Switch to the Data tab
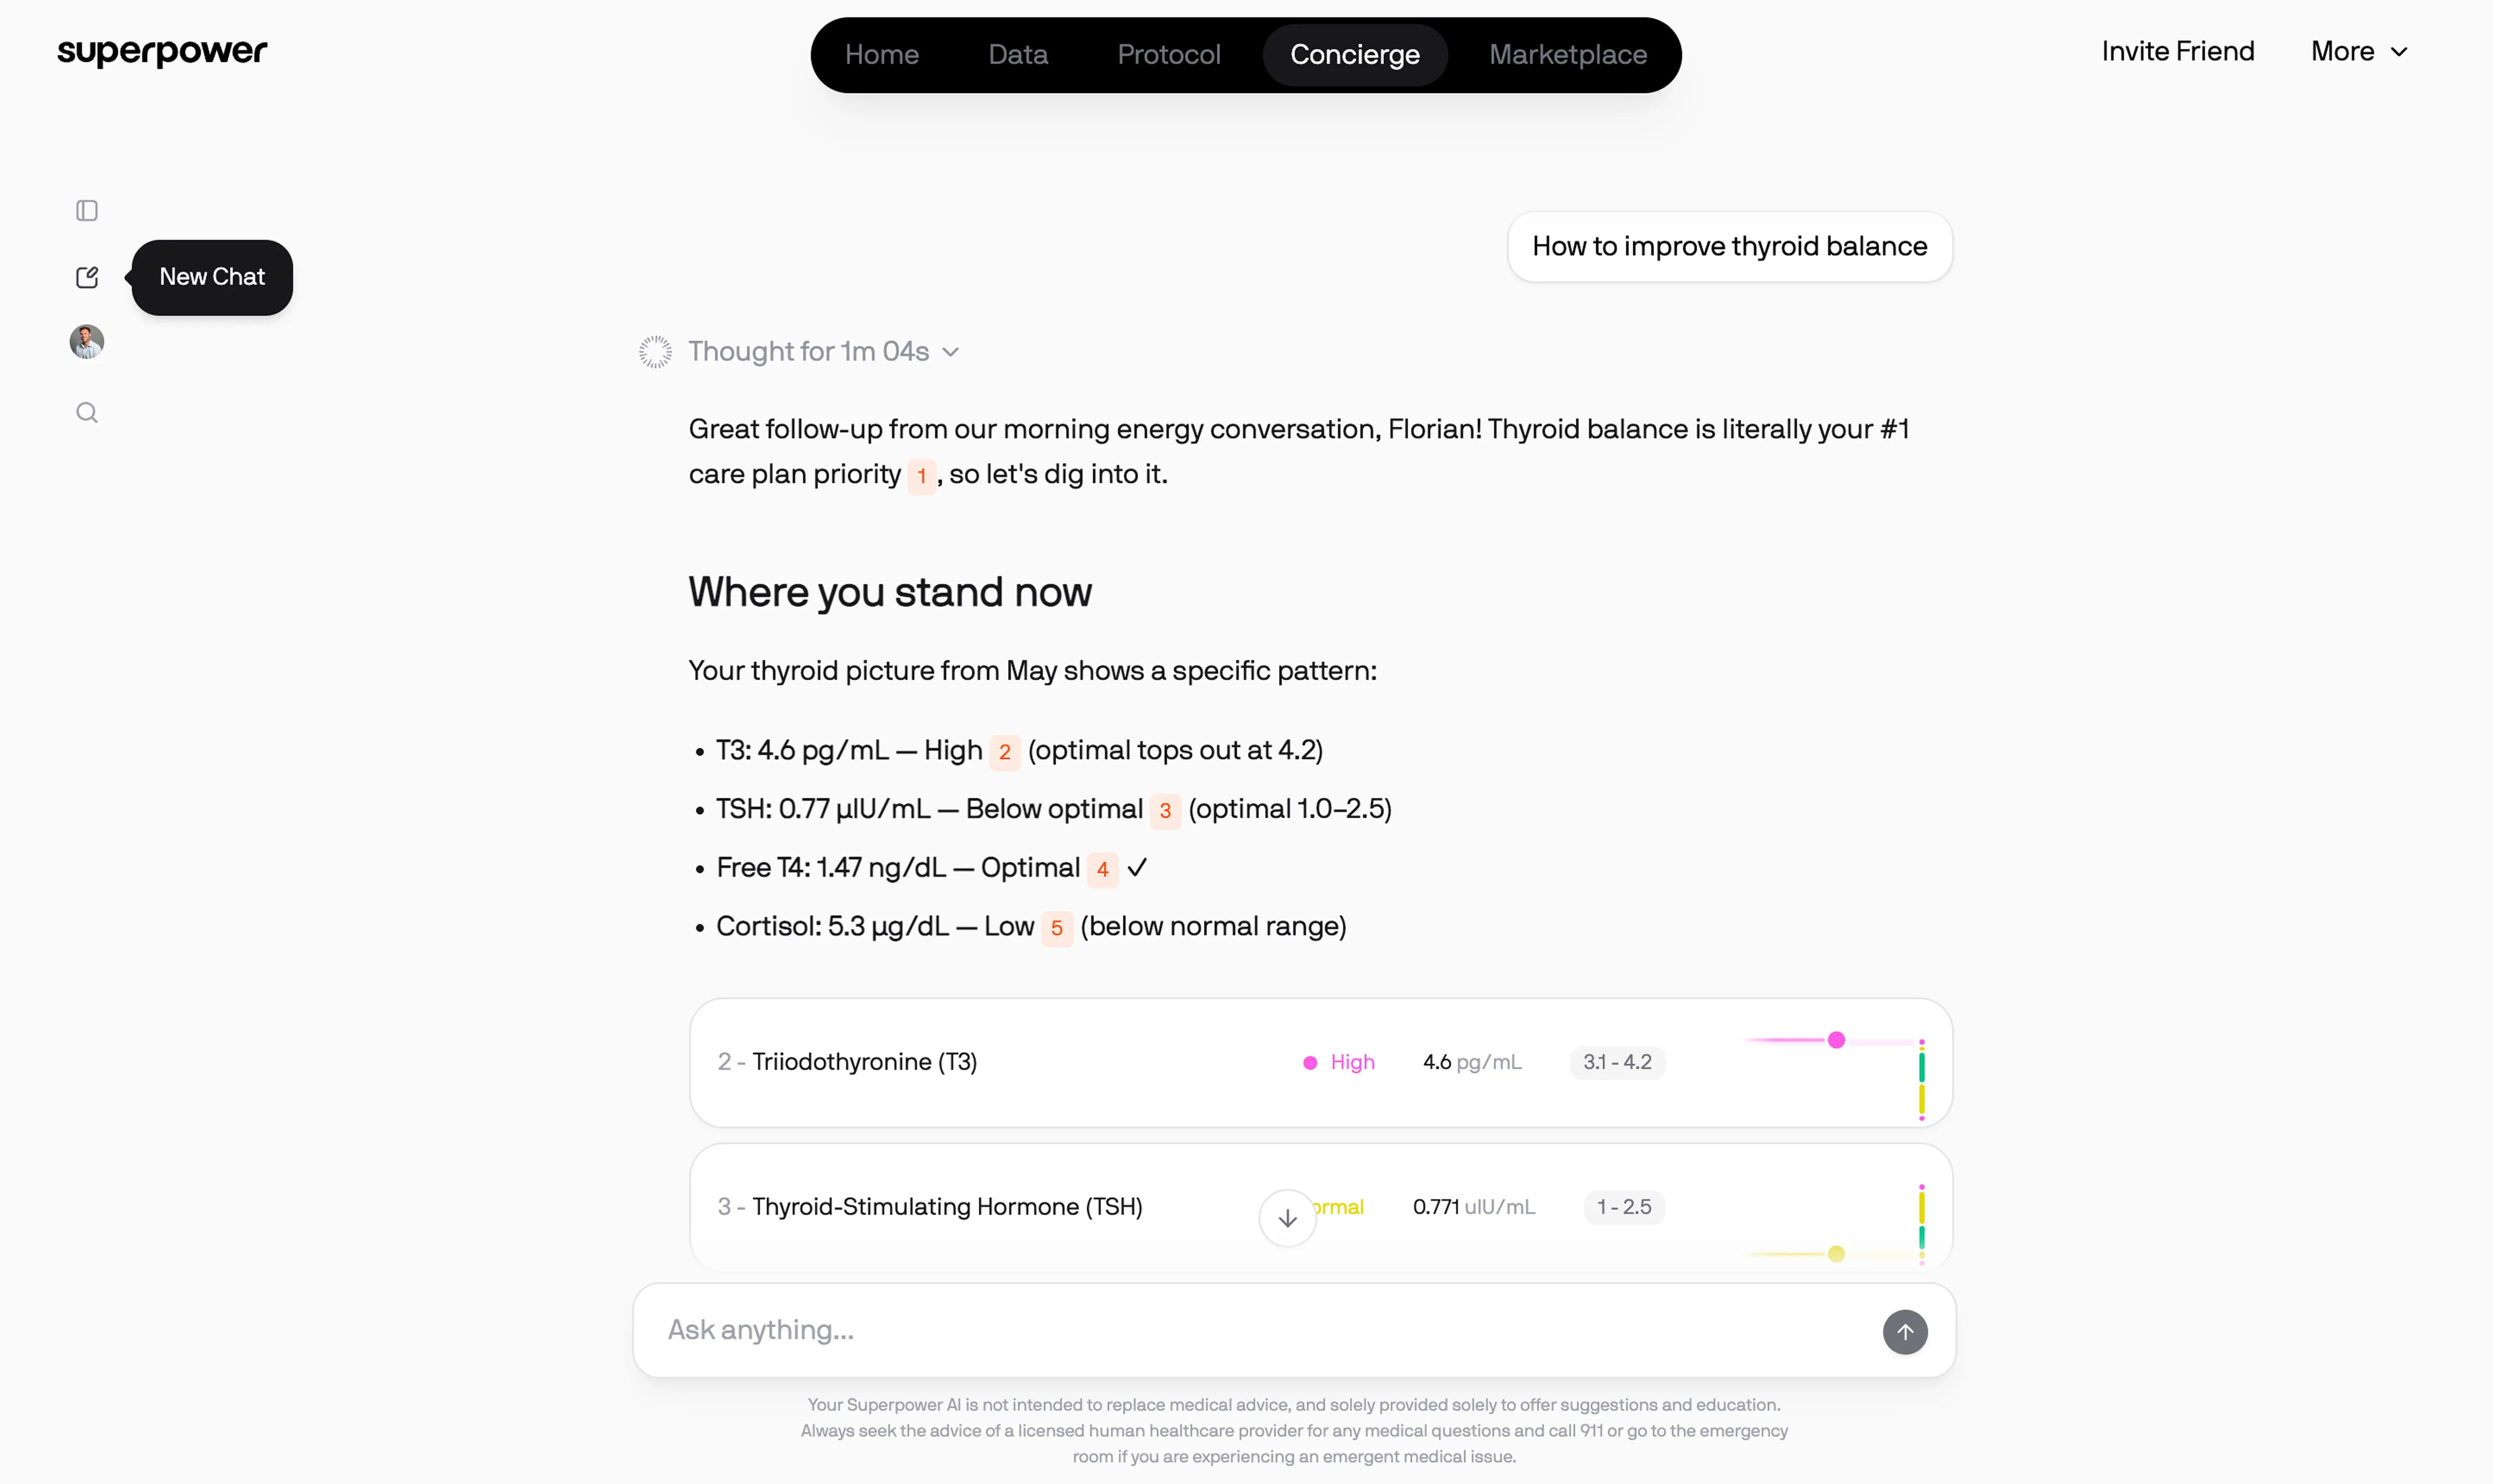2493x1484 pixels. pos(1018,55)
